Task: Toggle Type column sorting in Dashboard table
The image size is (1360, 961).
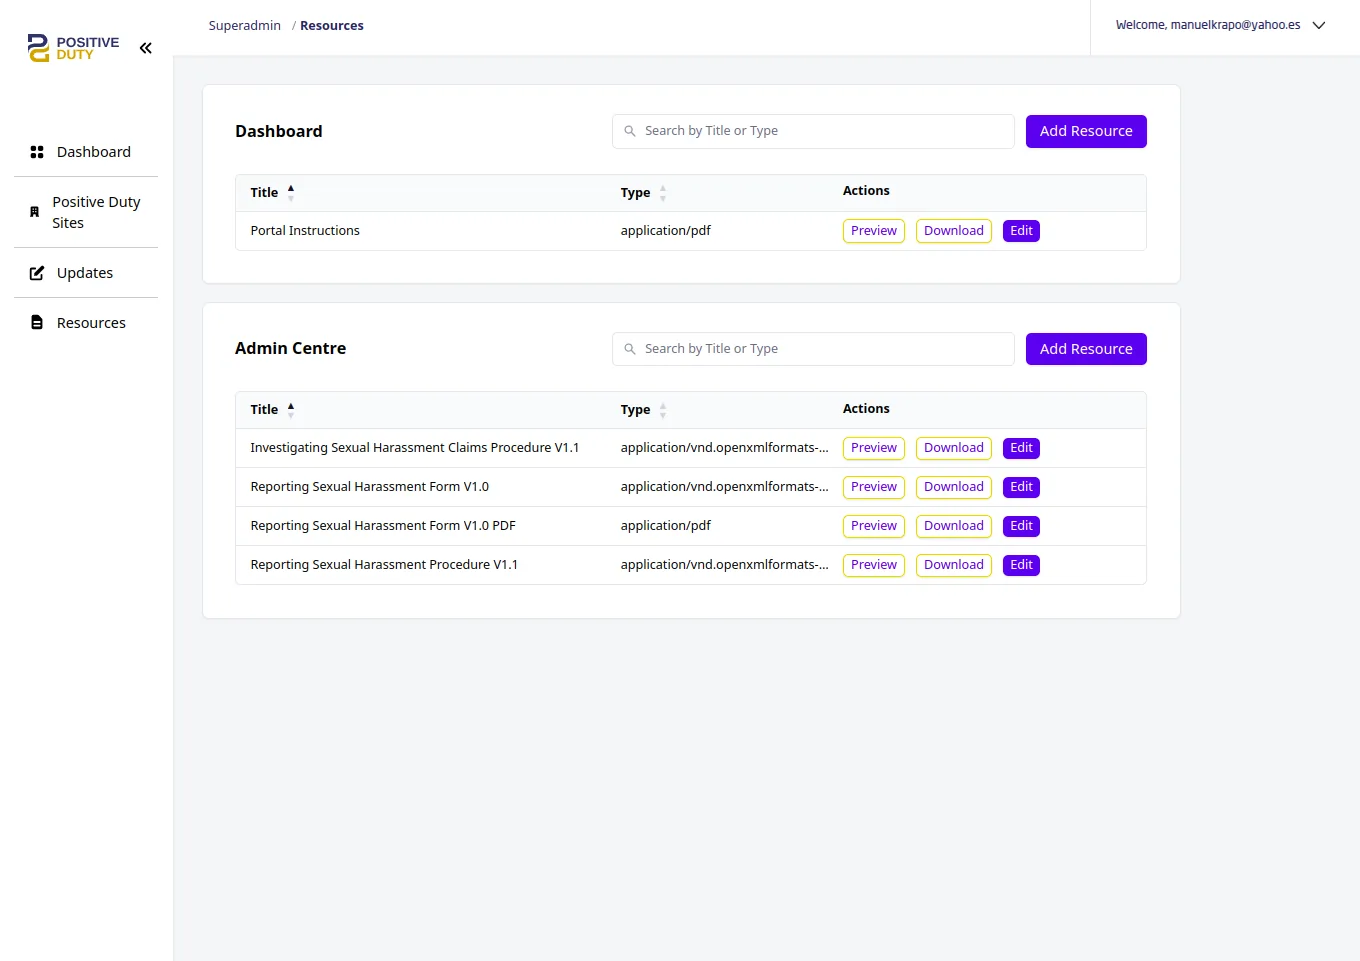Action: pyautogui.click(x=661, y=192)
